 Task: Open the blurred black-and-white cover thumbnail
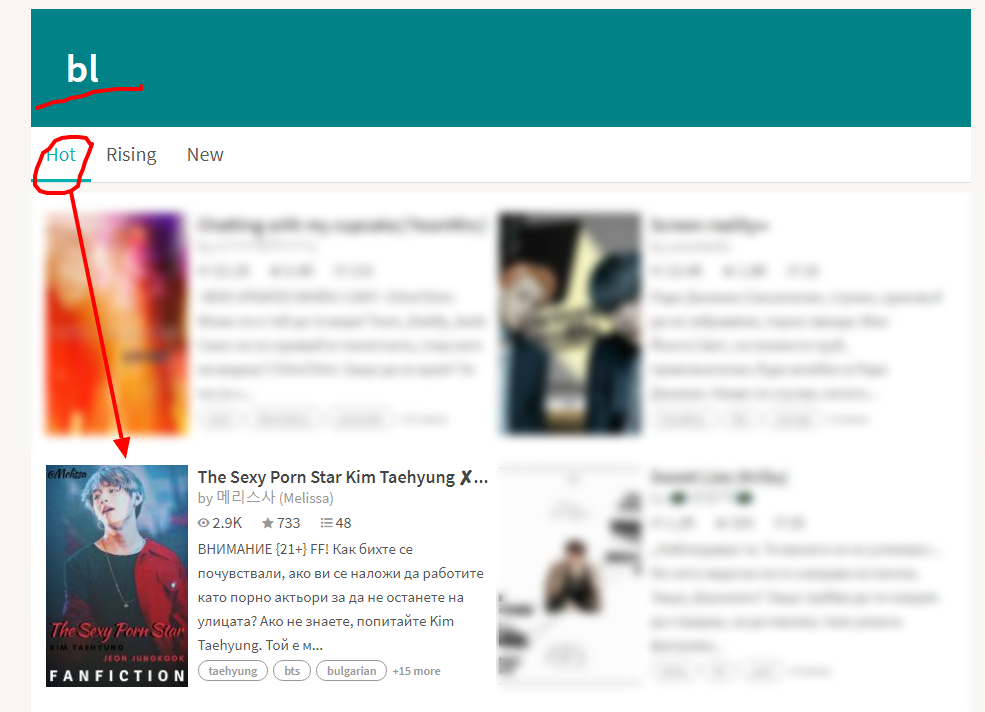570,576
